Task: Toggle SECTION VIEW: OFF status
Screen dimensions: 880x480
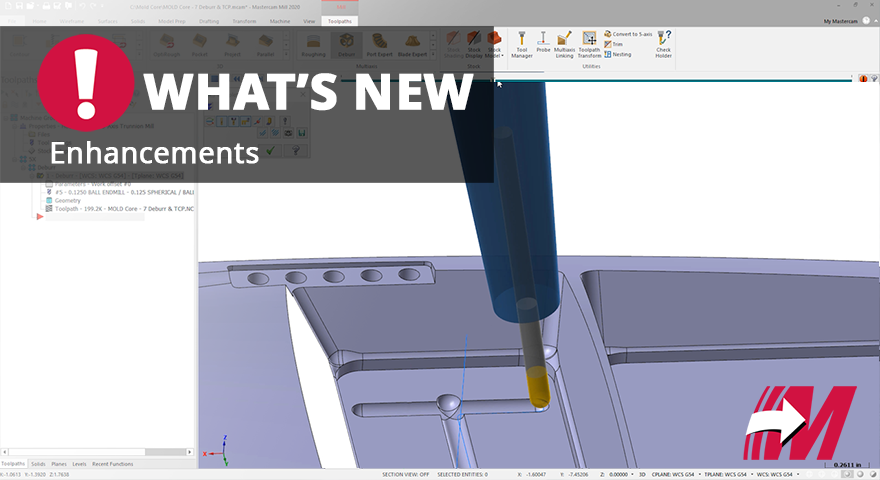Action: pyautogui.click(x=405, y=474)
